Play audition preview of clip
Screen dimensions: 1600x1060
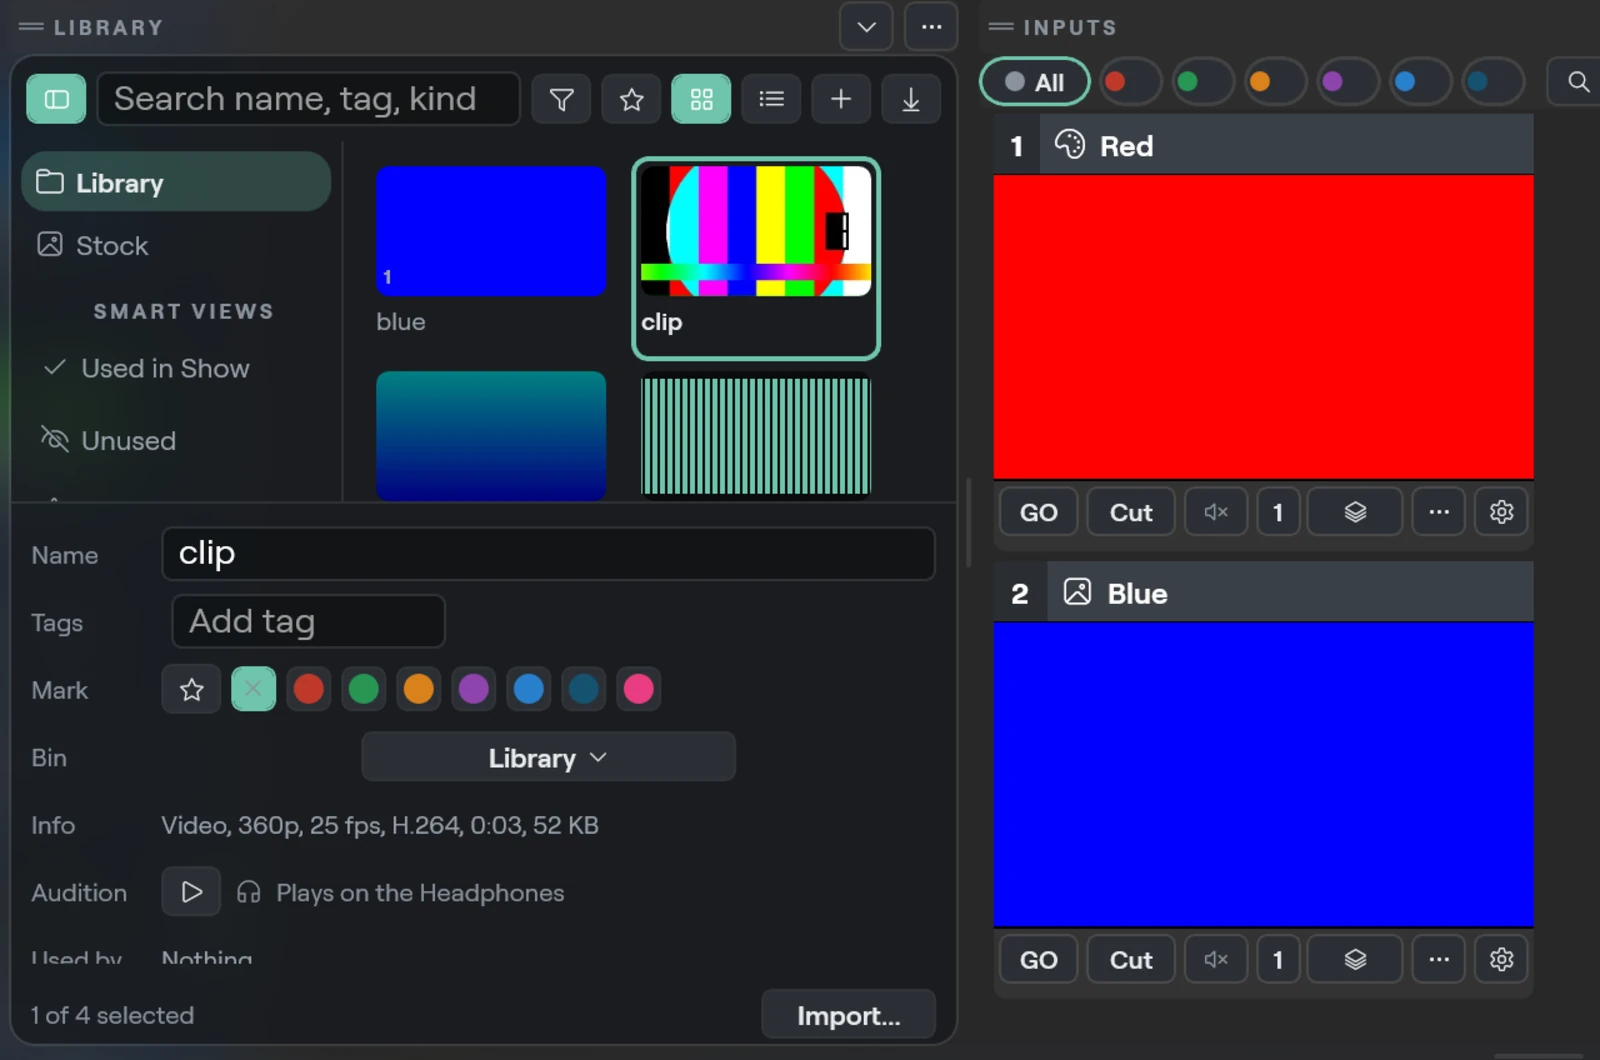(191, 892)
